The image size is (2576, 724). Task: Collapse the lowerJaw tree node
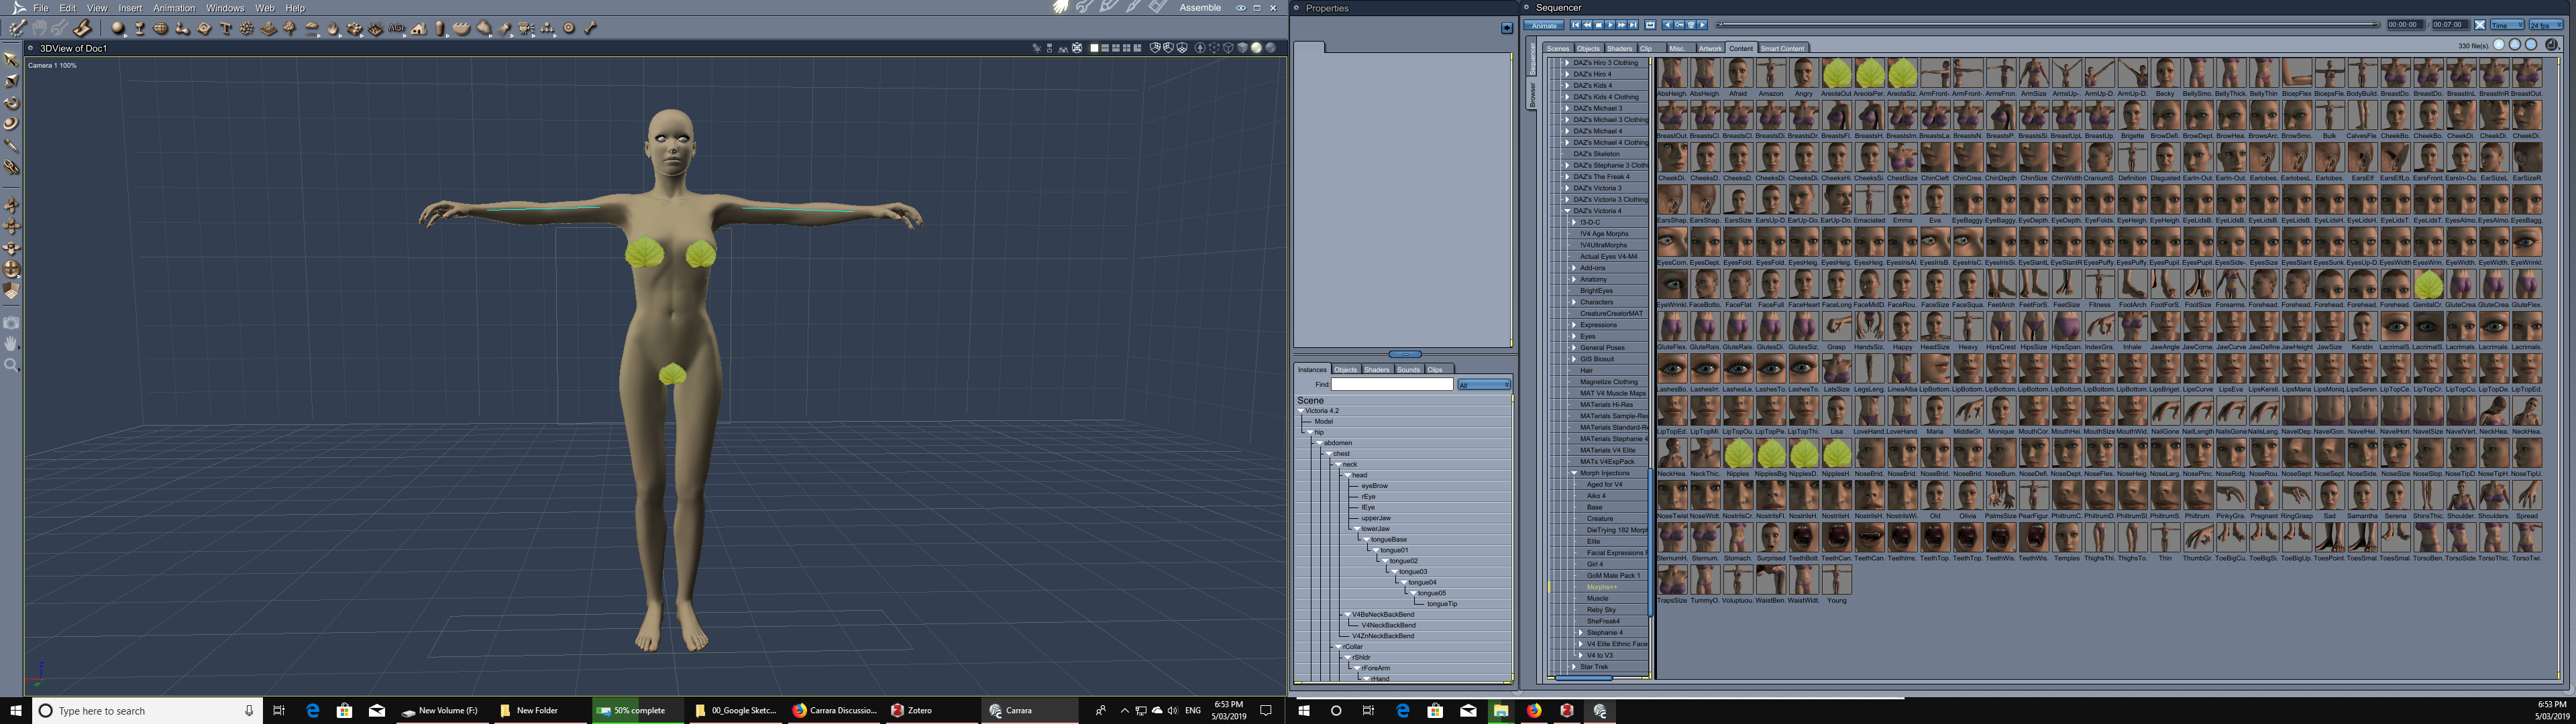(1356, 529)
